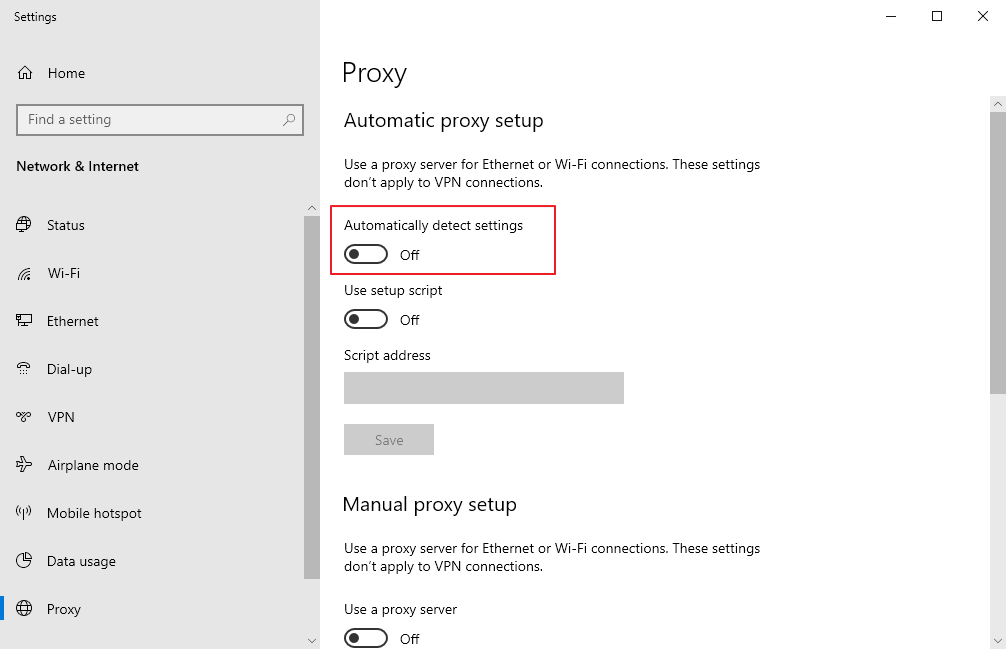Open the Data usage page
The width and height of the screenshot is (1006, 649).
(x=81, y=561)
